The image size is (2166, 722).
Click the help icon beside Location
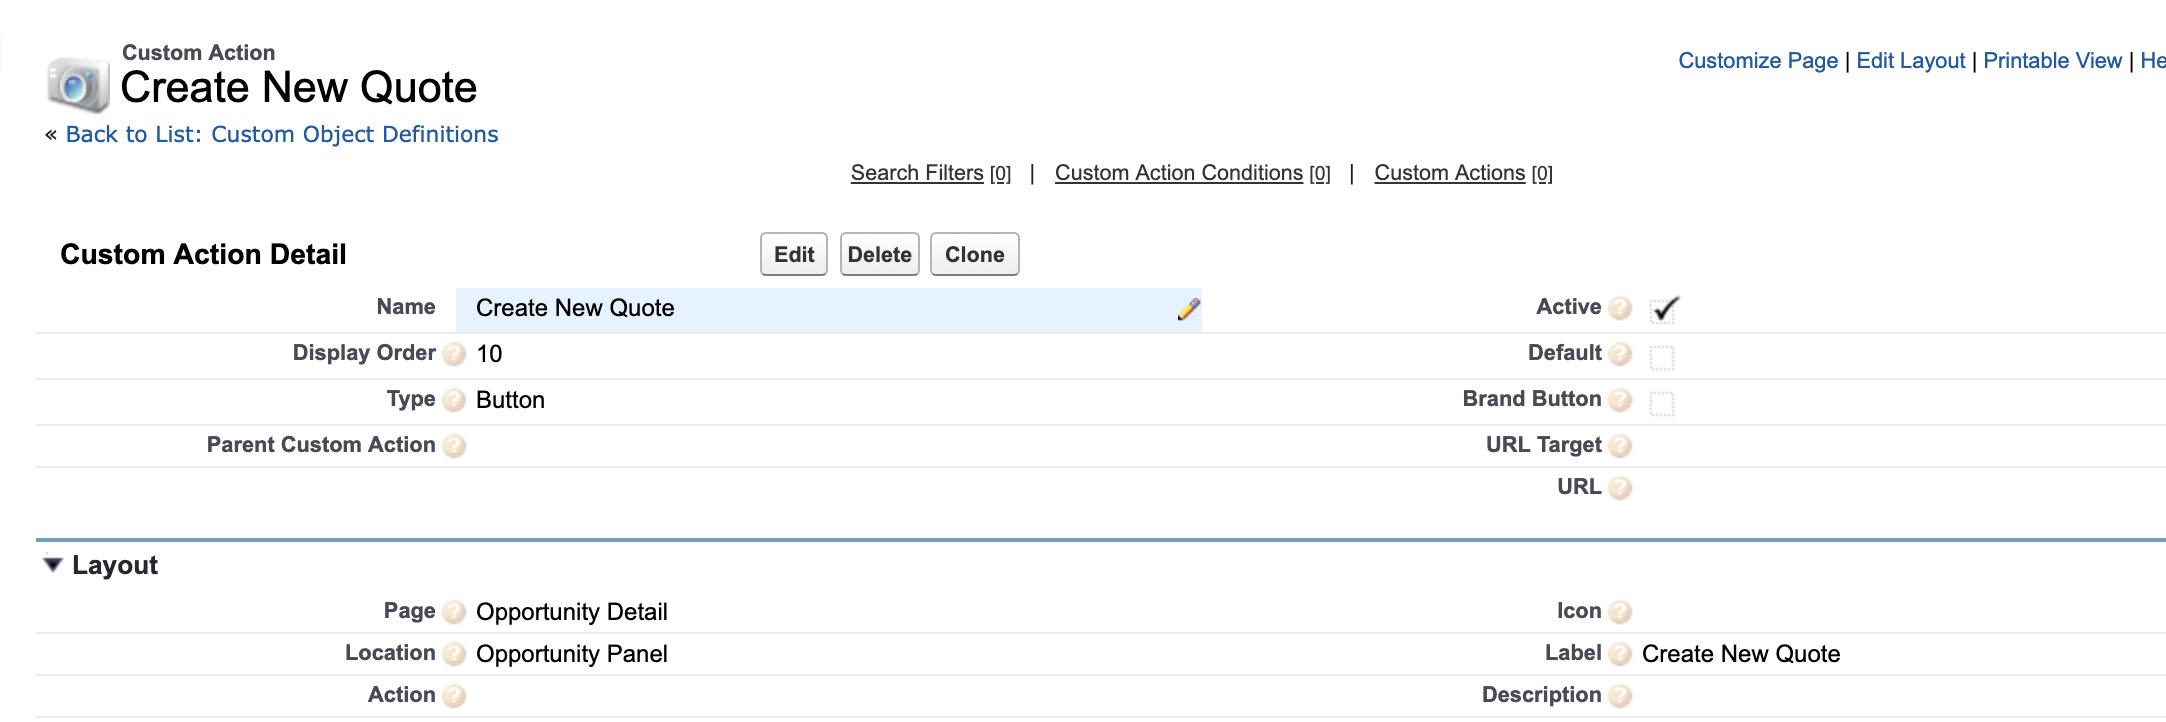tap(454, 654)
